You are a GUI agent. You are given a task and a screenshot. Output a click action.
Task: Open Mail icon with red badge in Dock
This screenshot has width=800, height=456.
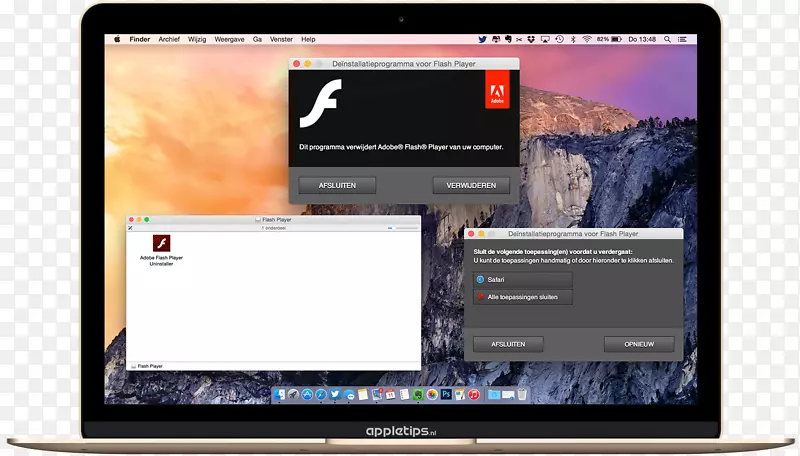(x=377, y=394)
